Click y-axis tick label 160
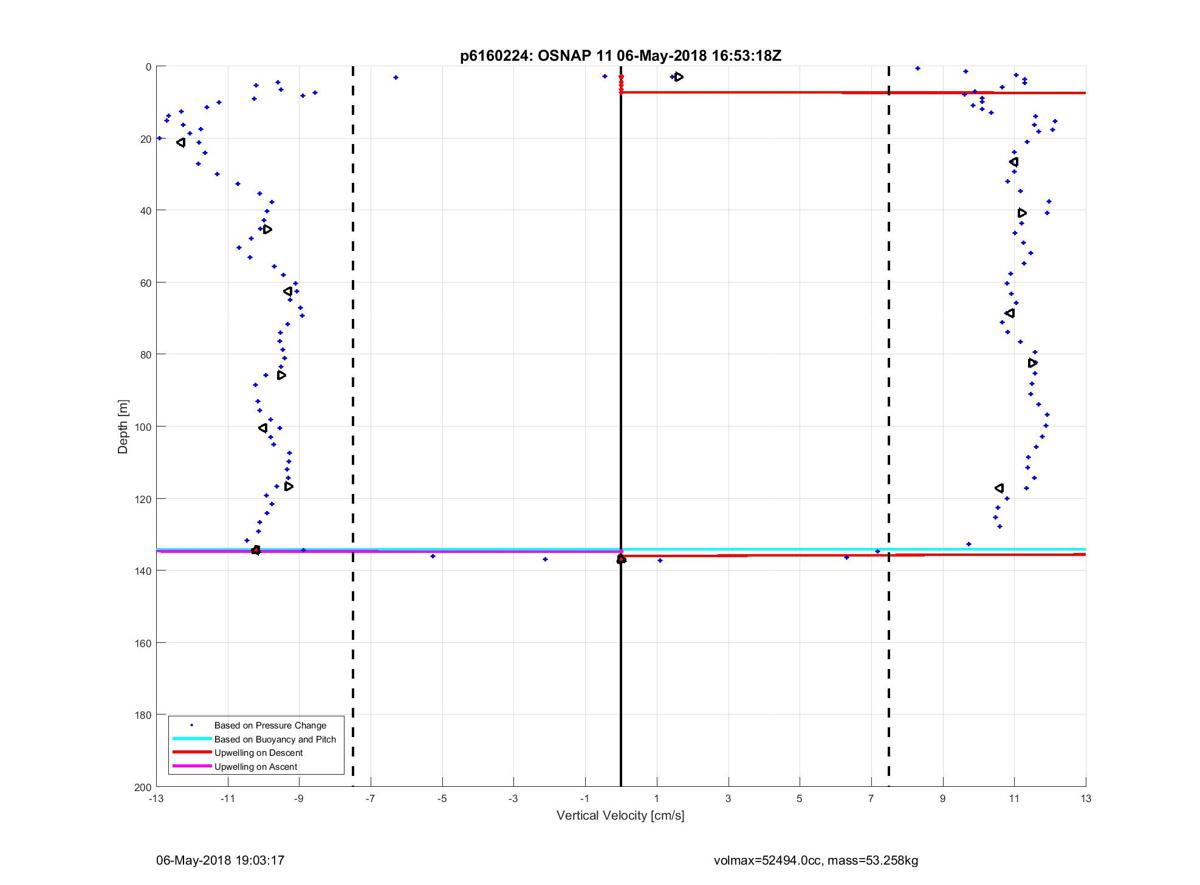 click(x=142, y=643)
